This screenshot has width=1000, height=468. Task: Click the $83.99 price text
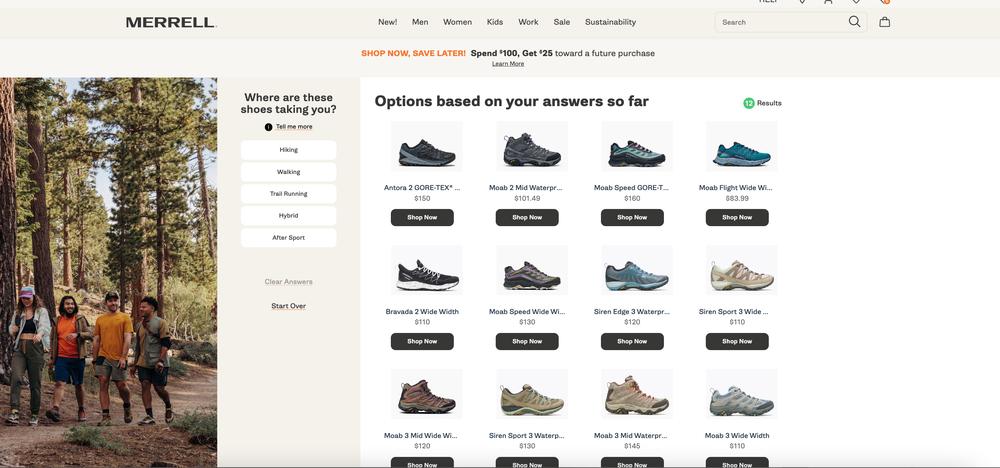[x=737, y=198]
